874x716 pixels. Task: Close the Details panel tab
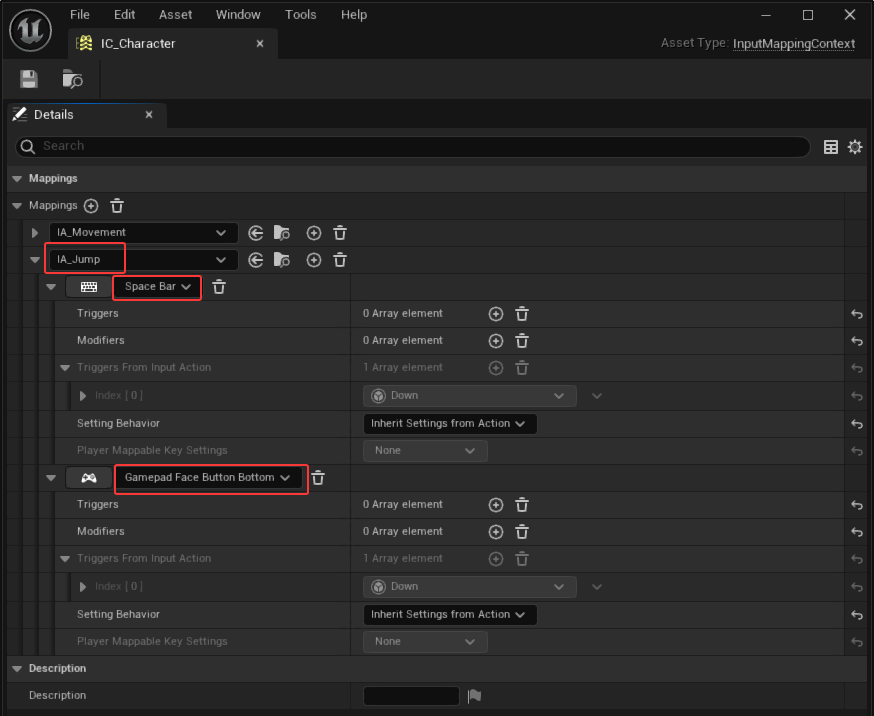point(149,115)
